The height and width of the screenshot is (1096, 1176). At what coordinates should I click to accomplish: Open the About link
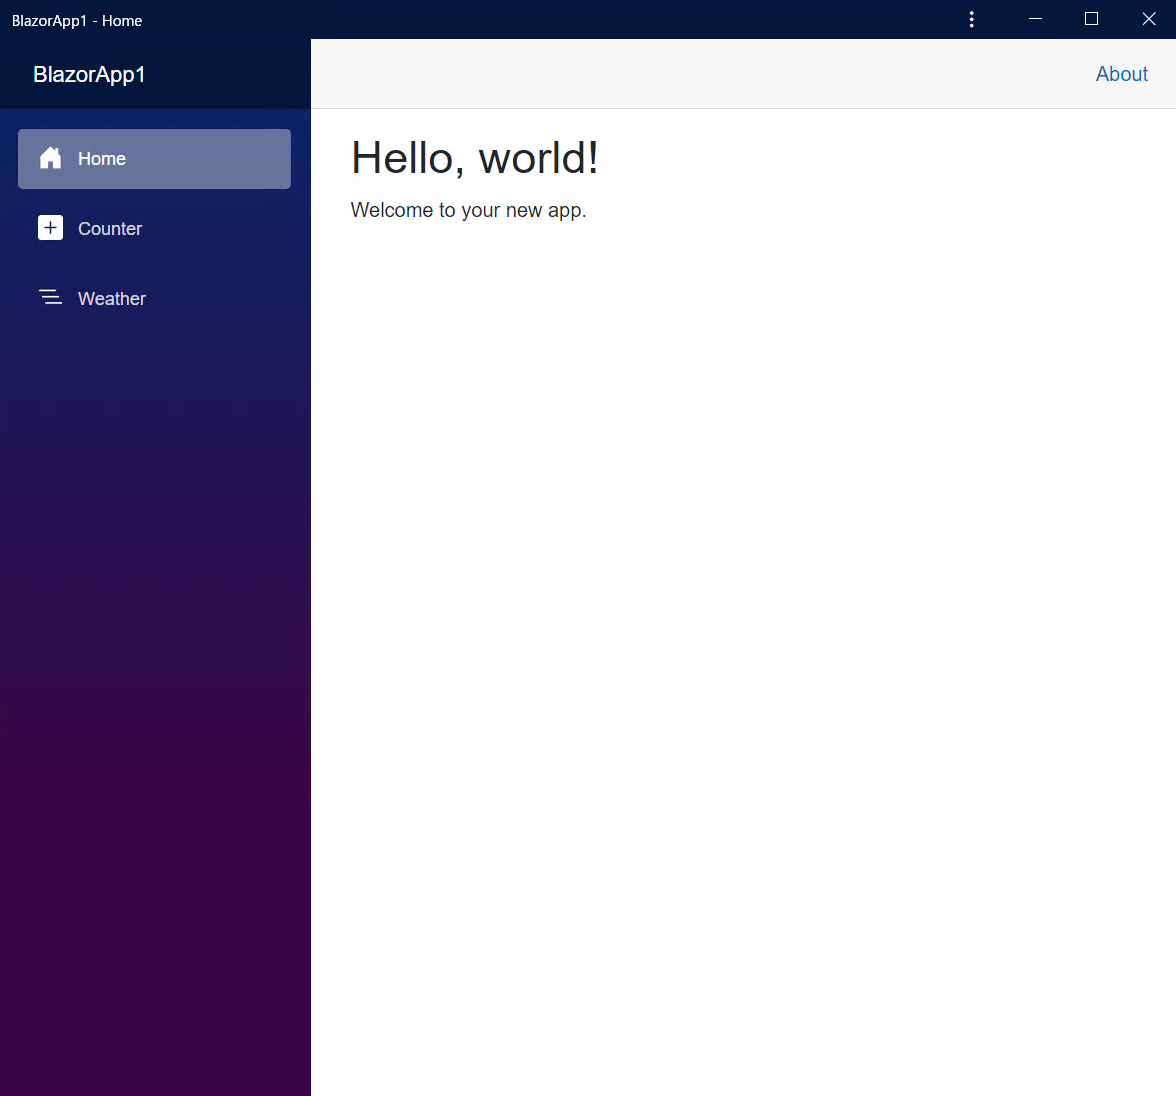coord(1121,74)
